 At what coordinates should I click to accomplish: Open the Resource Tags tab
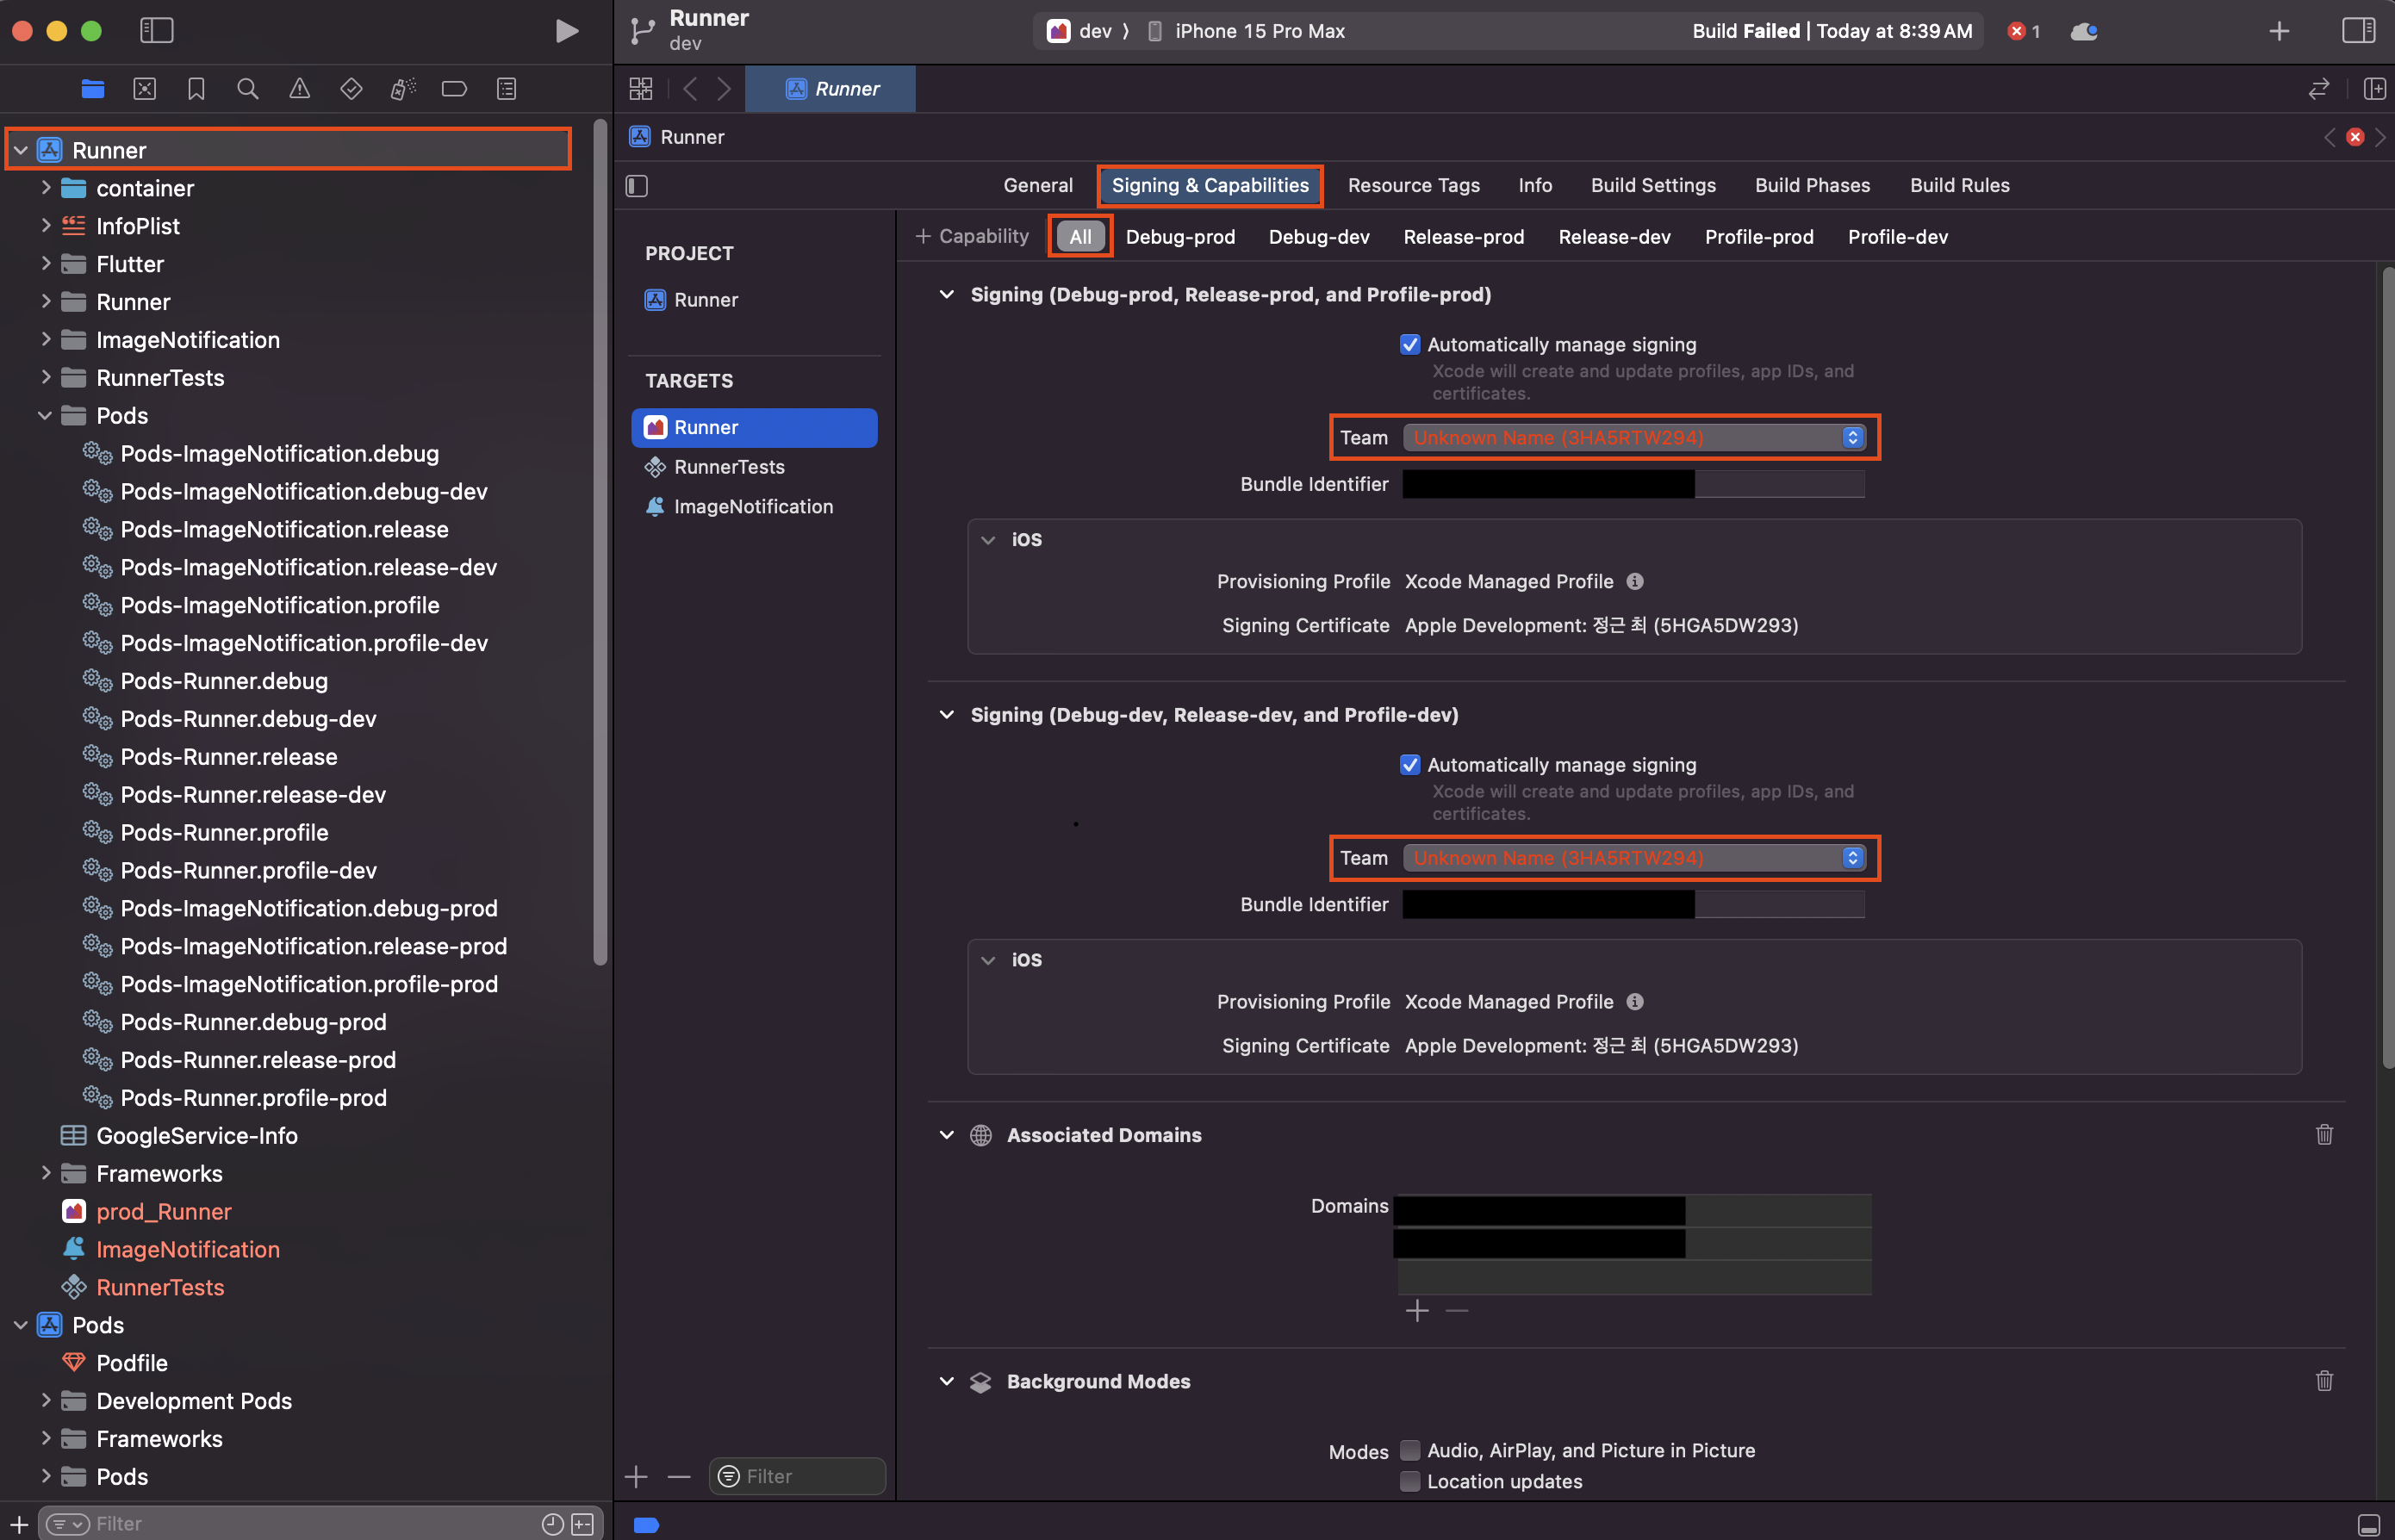[1413, 185]
